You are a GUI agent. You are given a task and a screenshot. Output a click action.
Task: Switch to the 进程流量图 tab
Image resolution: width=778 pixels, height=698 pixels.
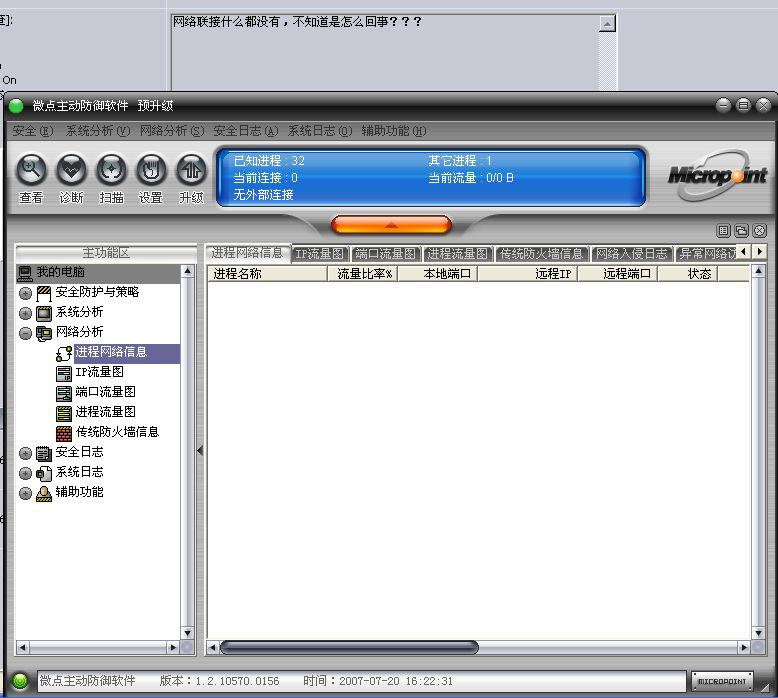[458, 254]
